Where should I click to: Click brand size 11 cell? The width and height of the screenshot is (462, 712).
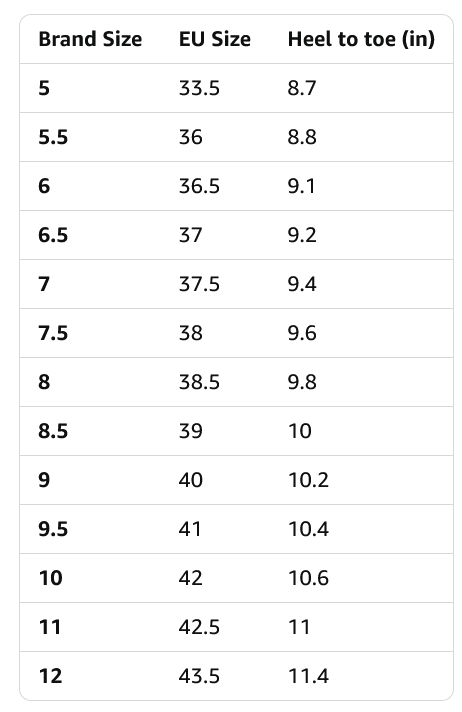tap(50, 628)
